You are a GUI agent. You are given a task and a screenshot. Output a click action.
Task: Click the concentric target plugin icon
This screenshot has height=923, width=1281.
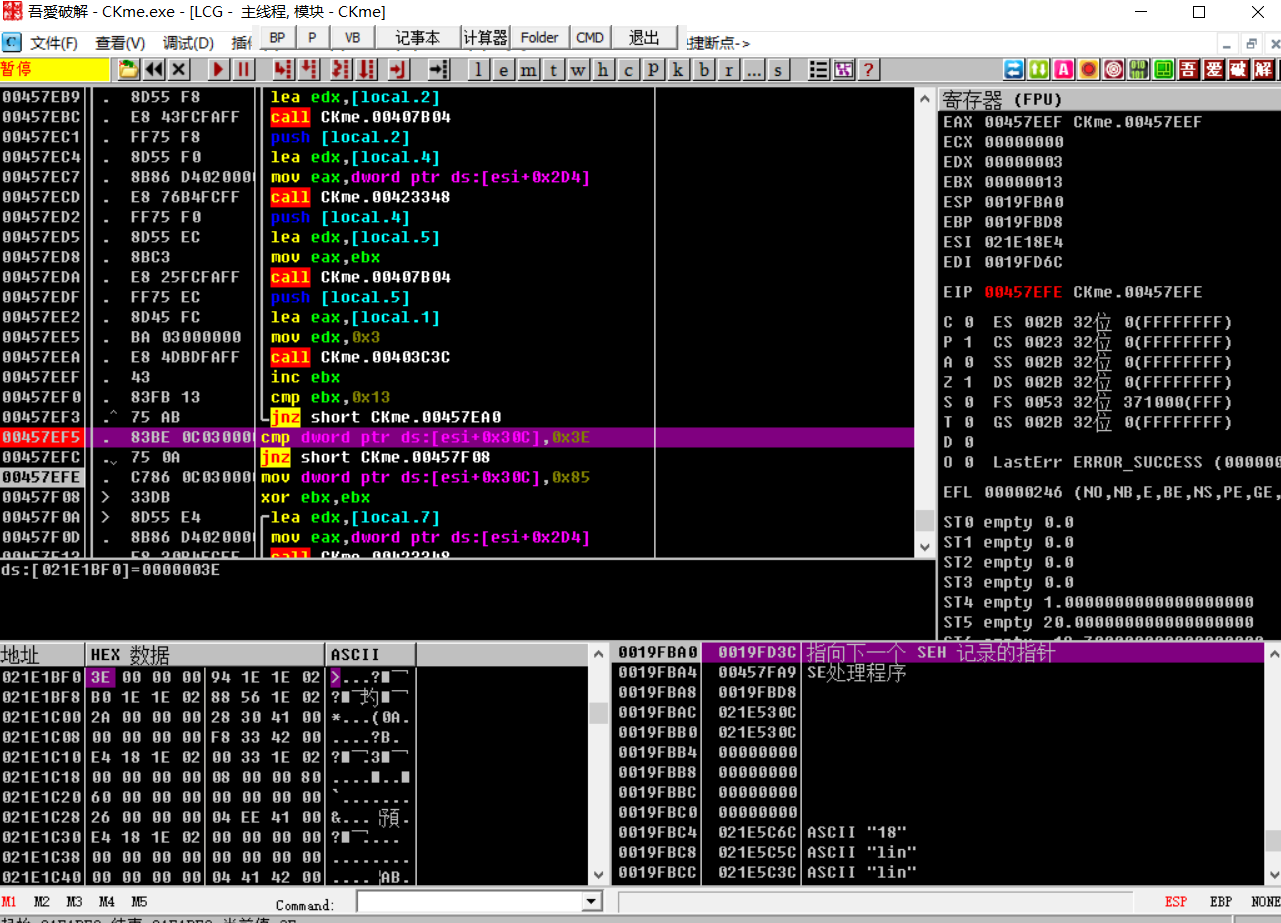coord(1114,69)
